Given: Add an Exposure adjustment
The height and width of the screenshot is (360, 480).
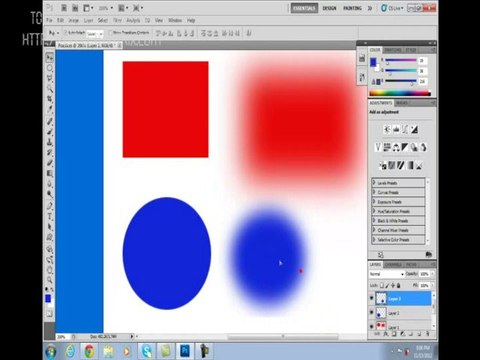Looking at the screenshot, I should click(x=414, y=129).
